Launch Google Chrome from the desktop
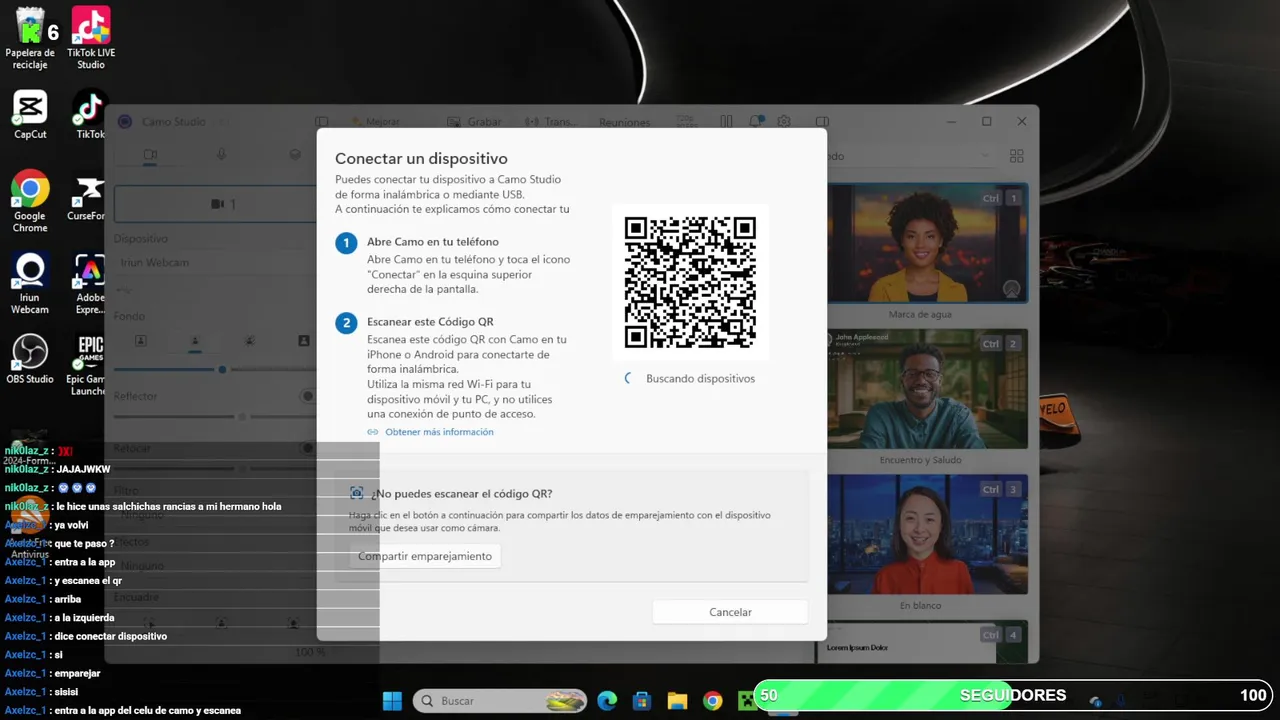 click(30, 200)
